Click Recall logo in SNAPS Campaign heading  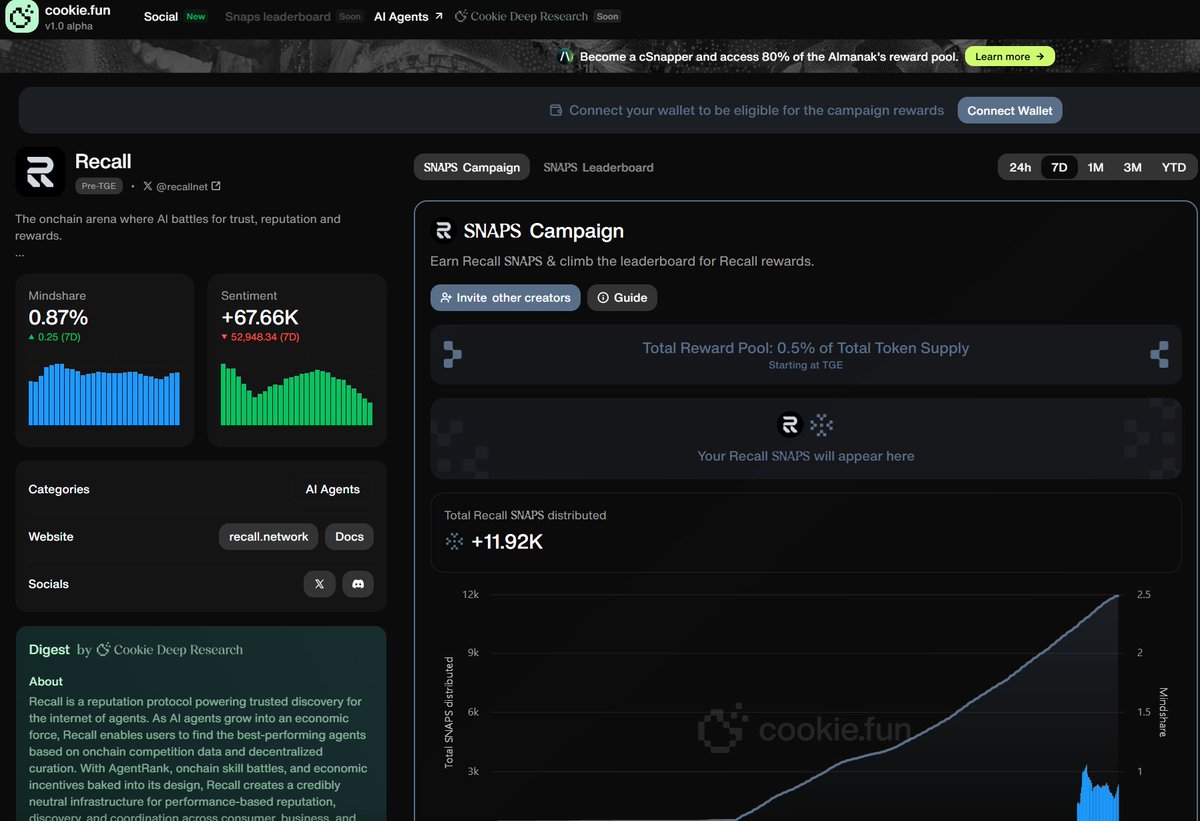(443, 231)
